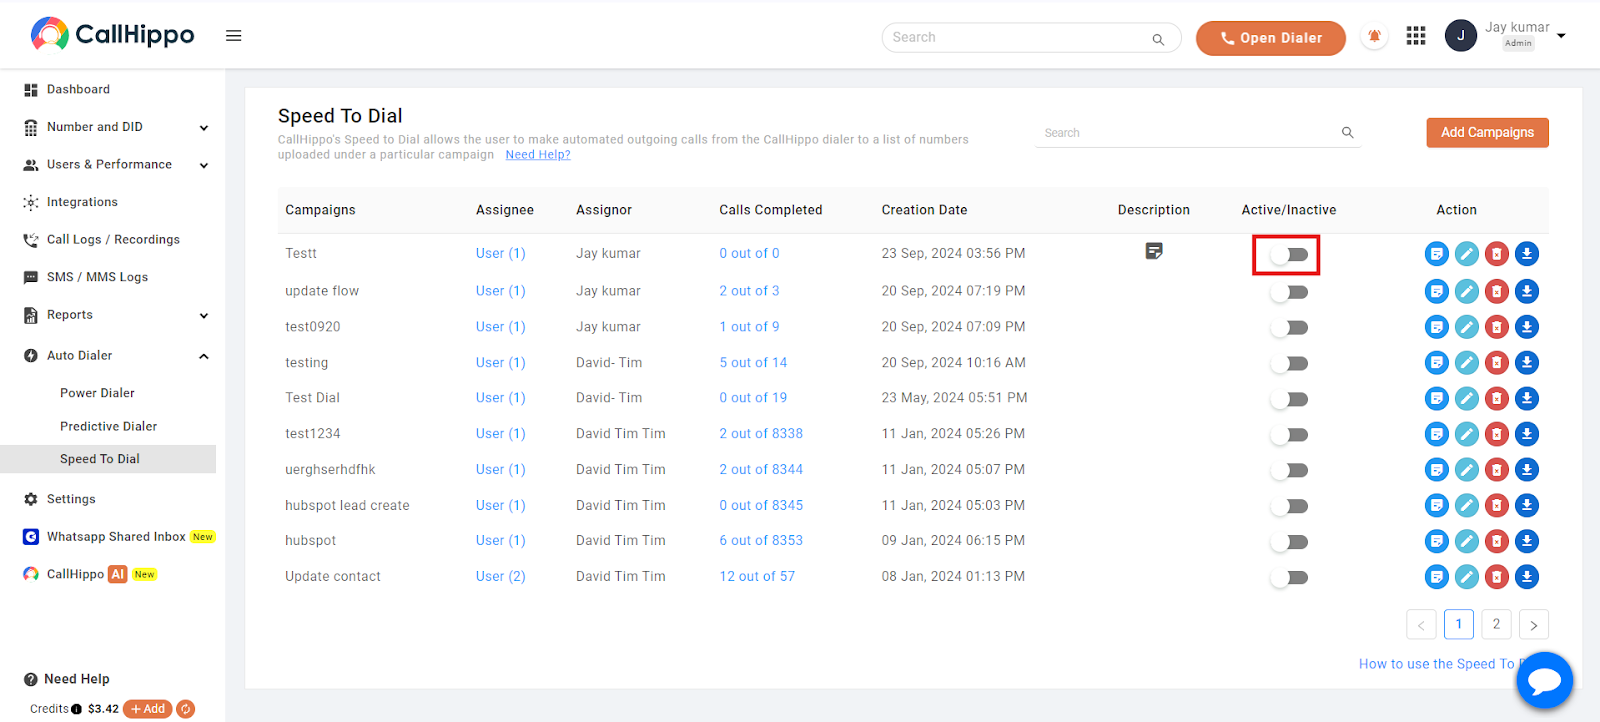Open the Power Dialer submenu
Screen dimensions: 1600x722
coord(97,393)
